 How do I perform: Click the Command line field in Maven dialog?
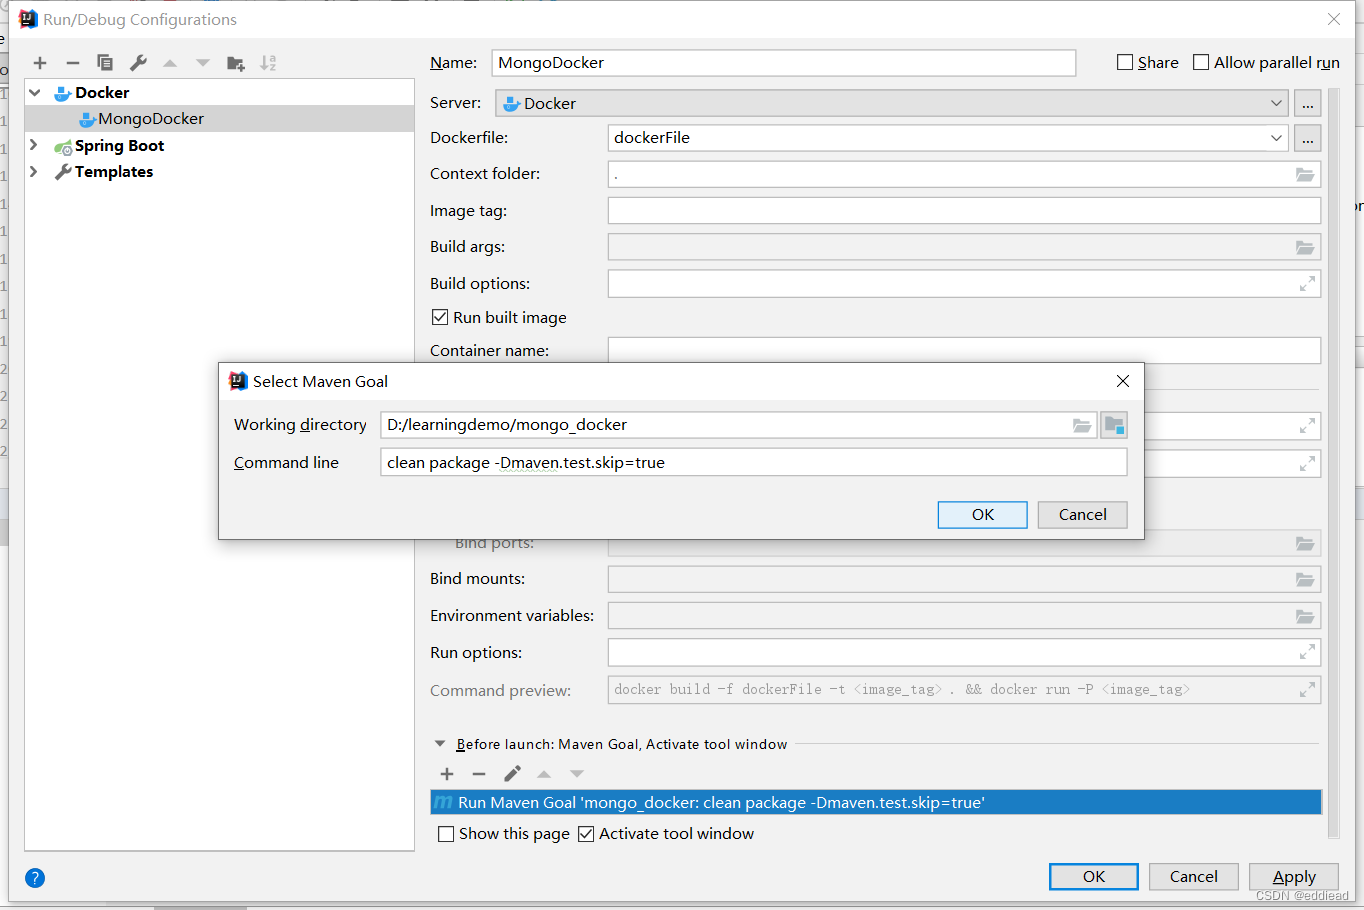(754, 462)
